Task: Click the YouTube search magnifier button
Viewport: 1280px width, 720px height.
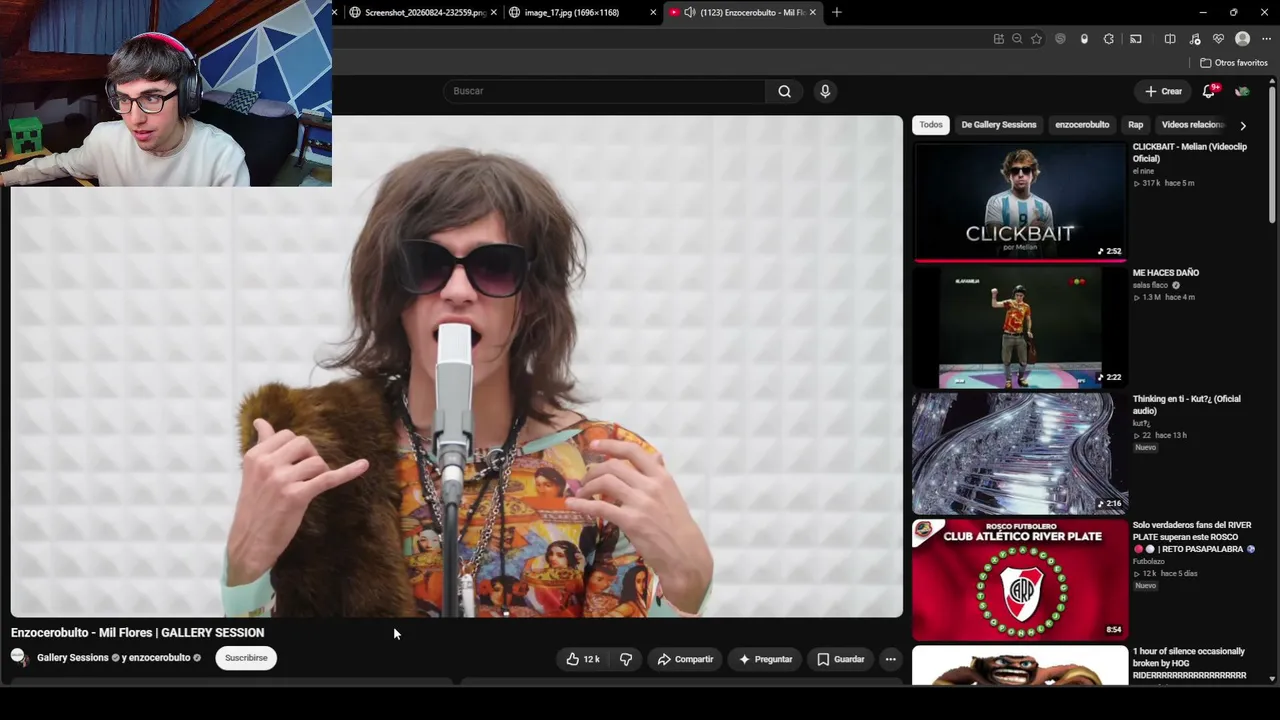Action: (785, 91)
